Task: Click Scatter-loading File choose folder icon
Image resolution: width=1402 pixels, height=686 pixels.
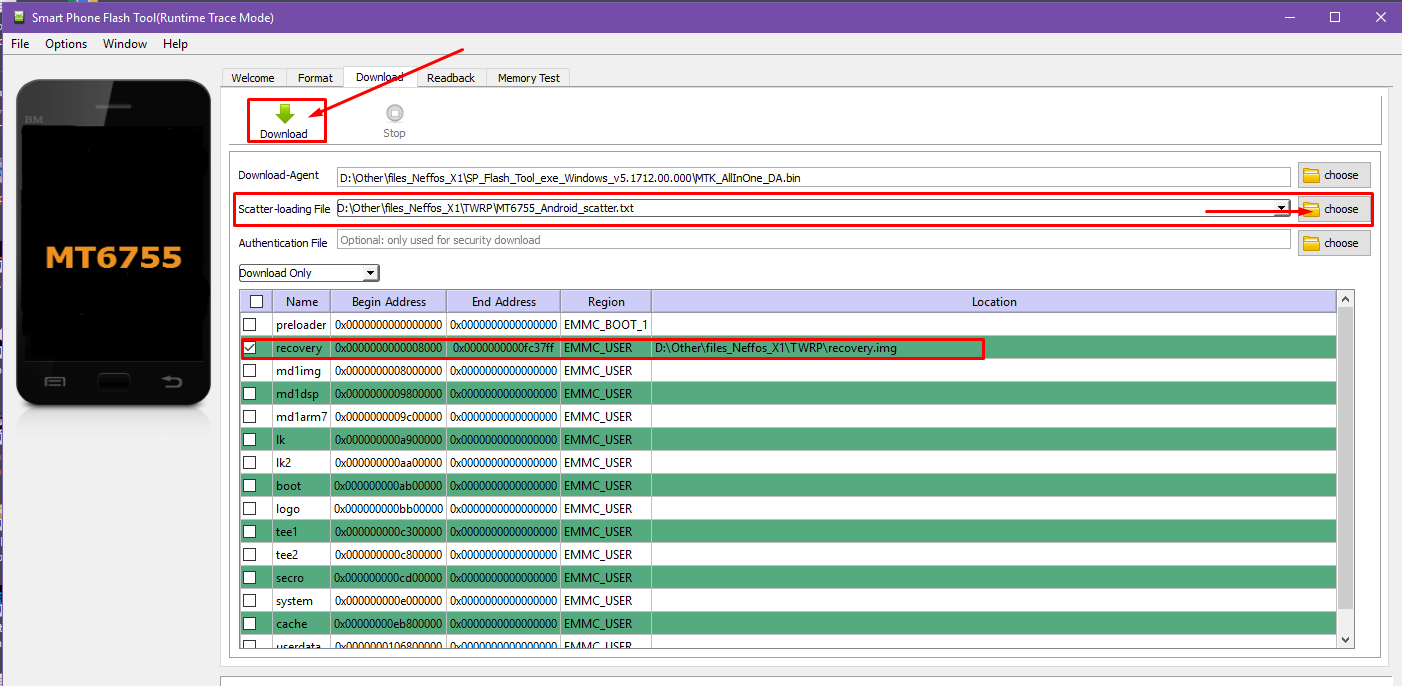Action: 1312,210
